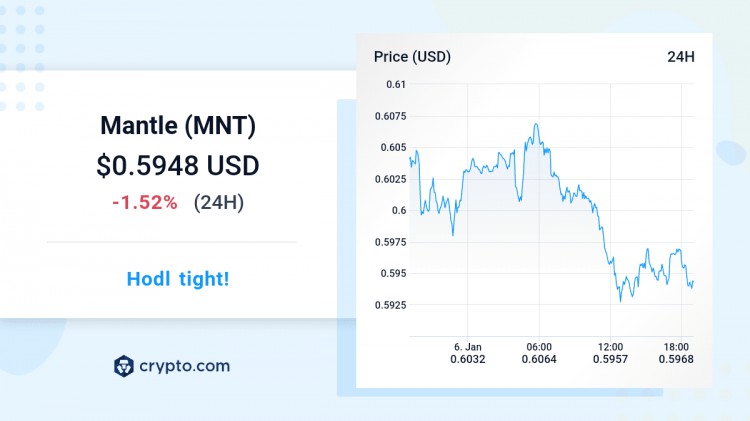Click the crypto.com shield logo icon
The width and height of the screenshot is (750, 421).
124,366
